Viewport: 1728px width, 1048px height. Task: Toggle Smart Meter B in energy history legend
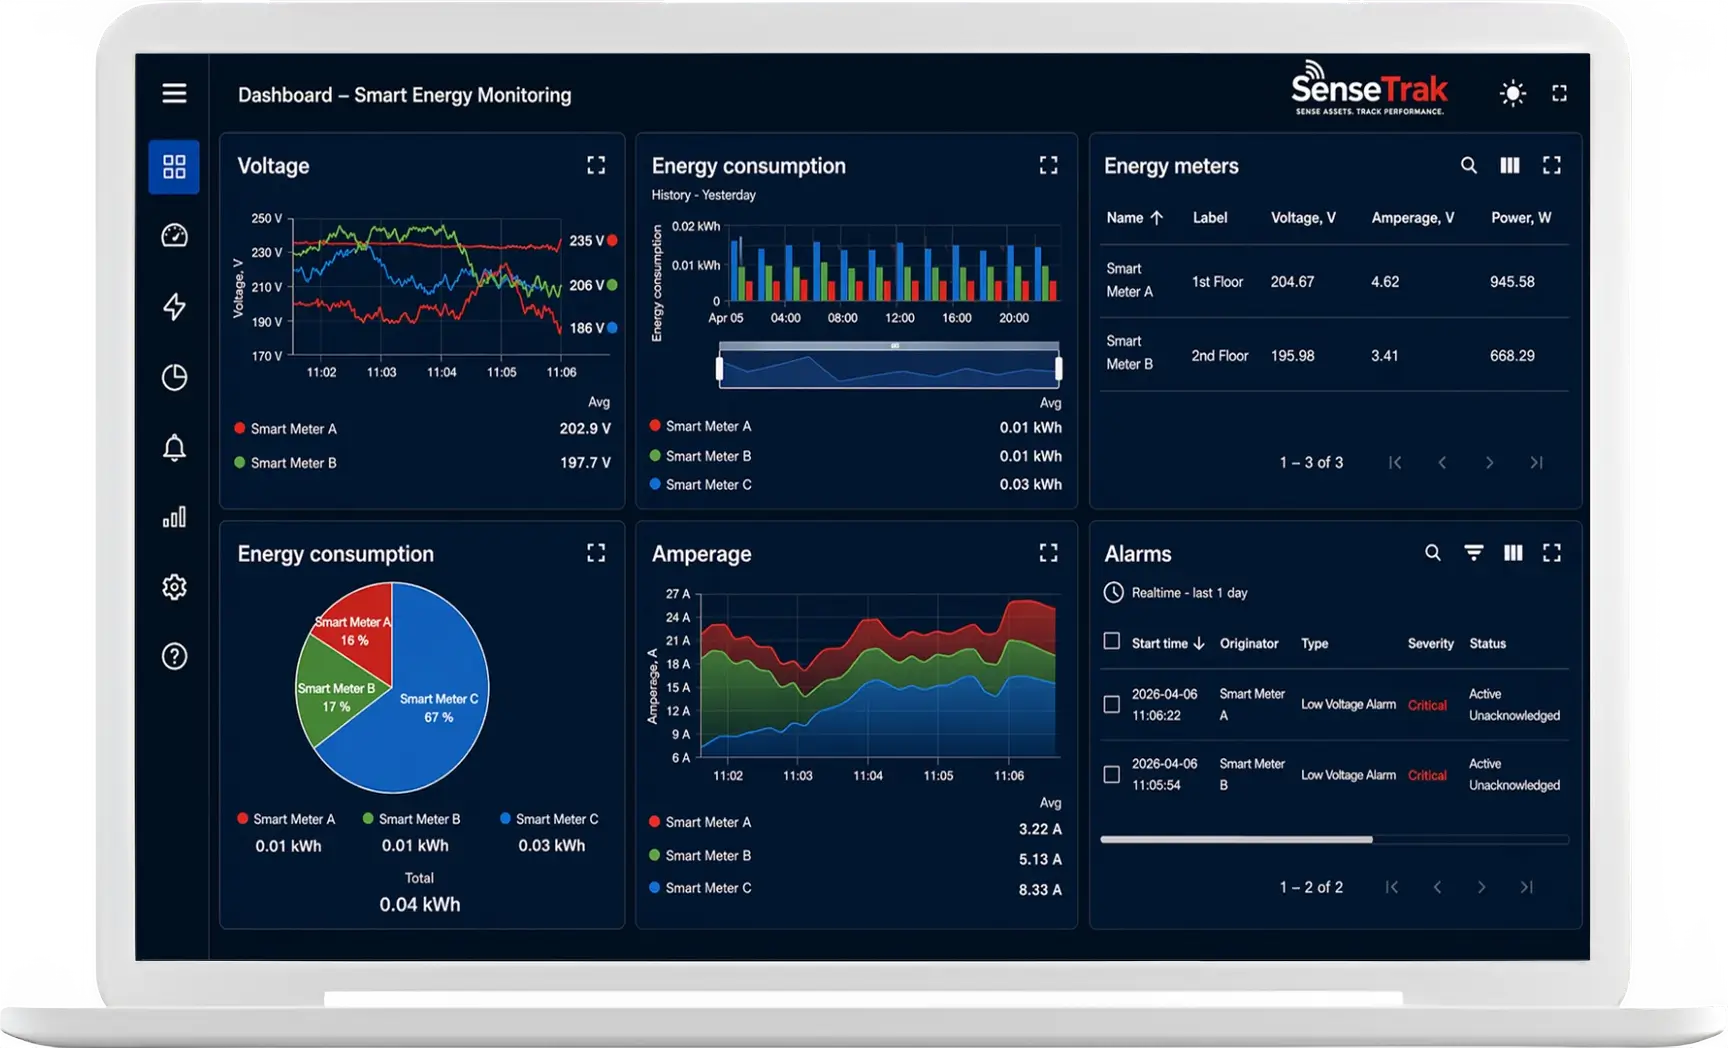(701, 455)
